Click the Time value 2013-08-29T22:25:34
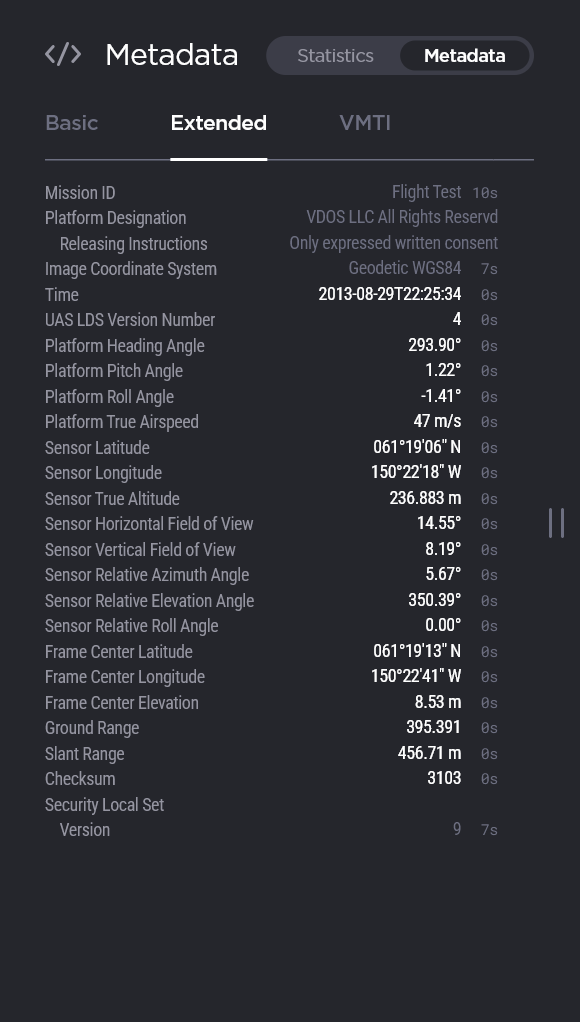This screenshot has width=580, height=1022. 390,295
